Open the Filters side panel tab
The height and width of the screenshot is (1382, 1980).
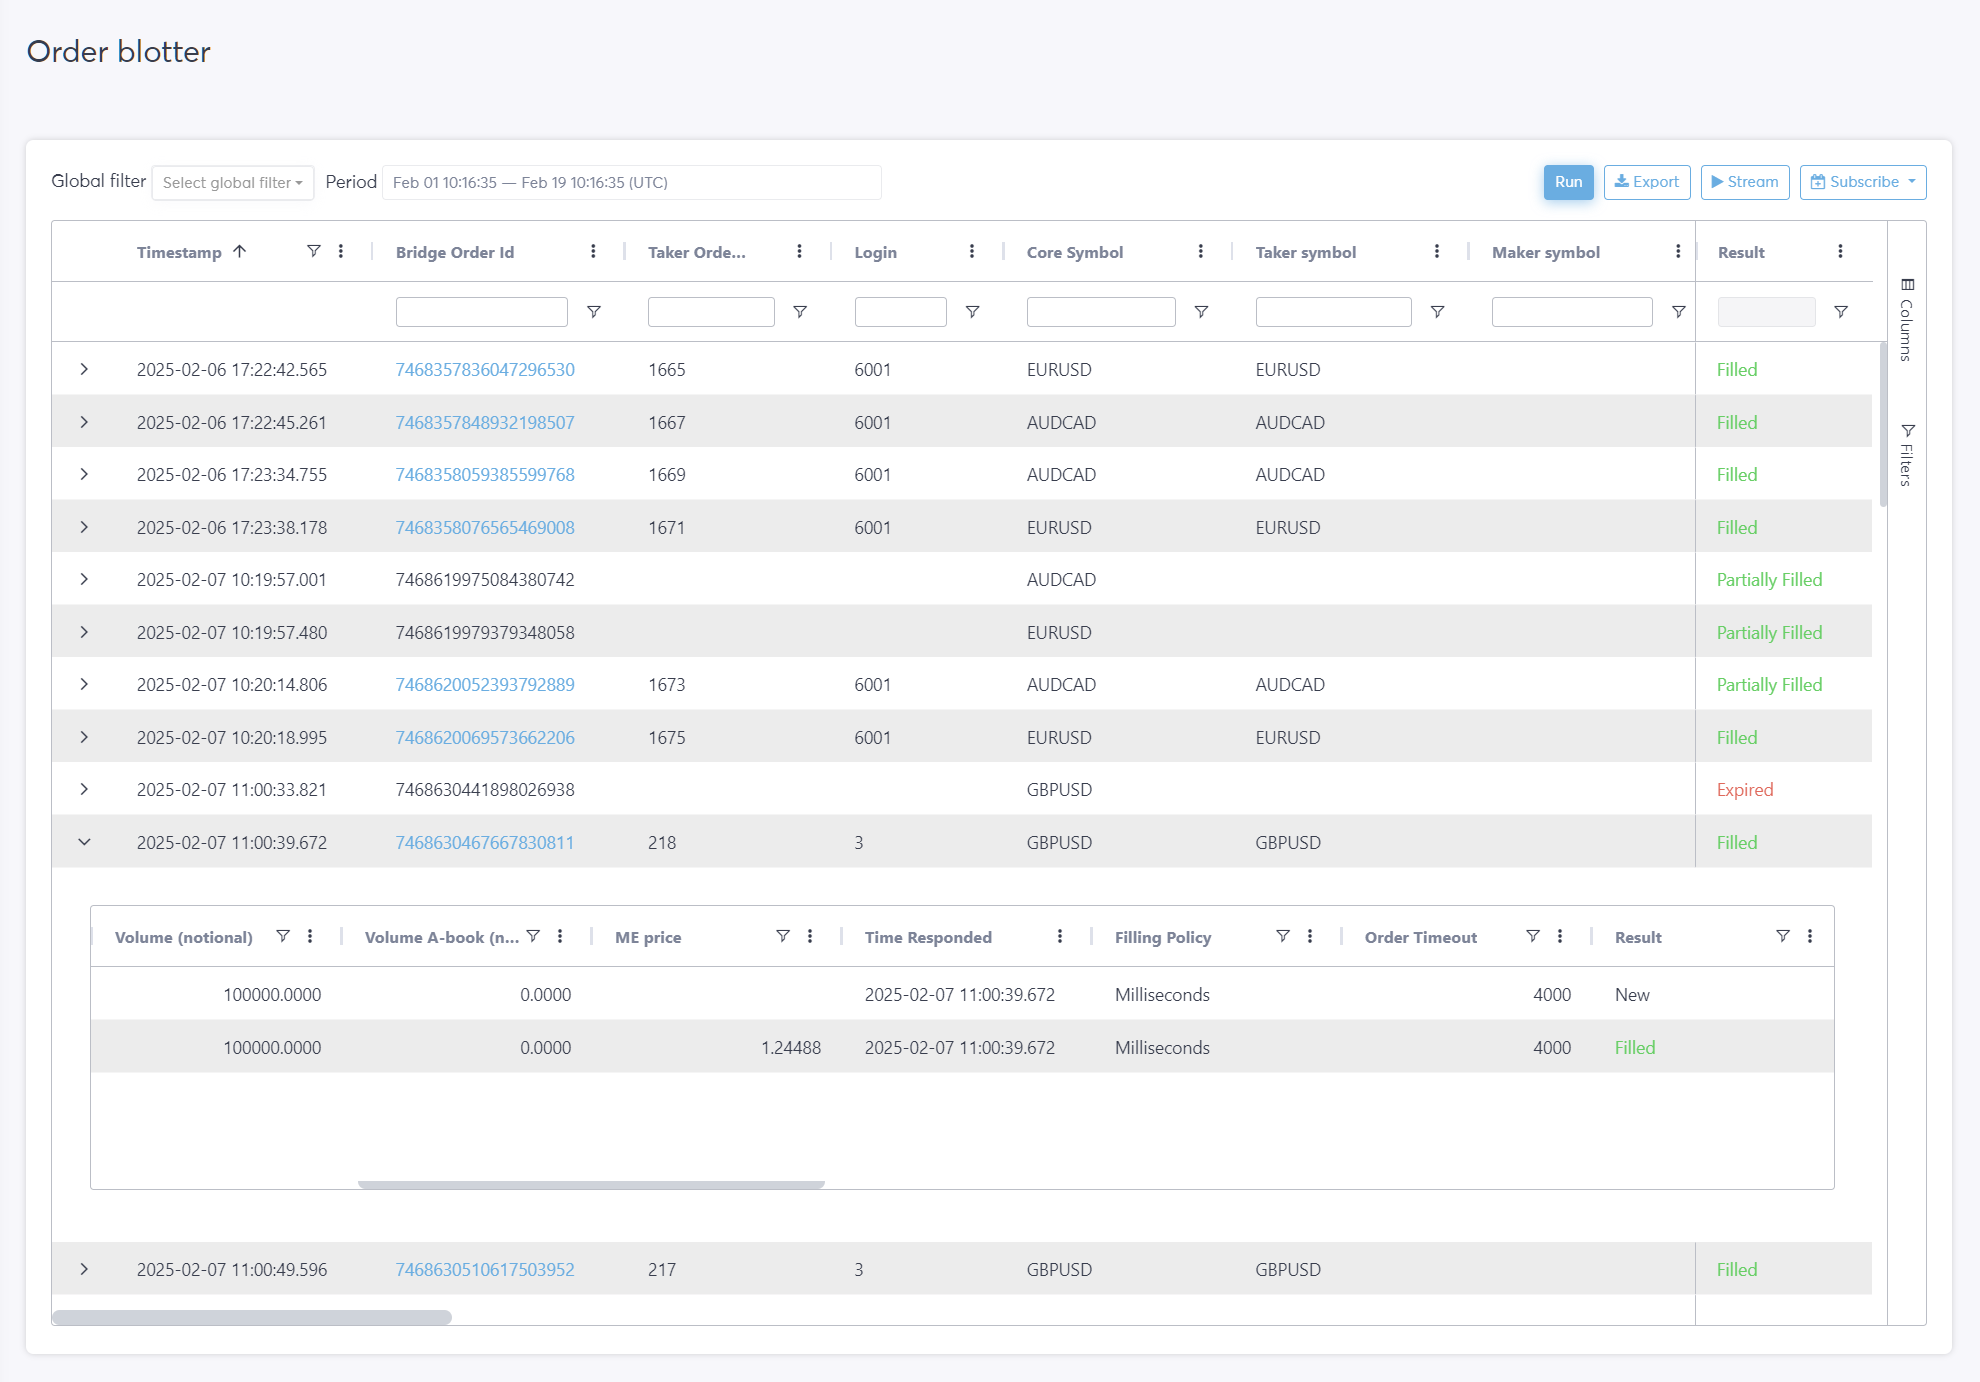point(1907,455)
